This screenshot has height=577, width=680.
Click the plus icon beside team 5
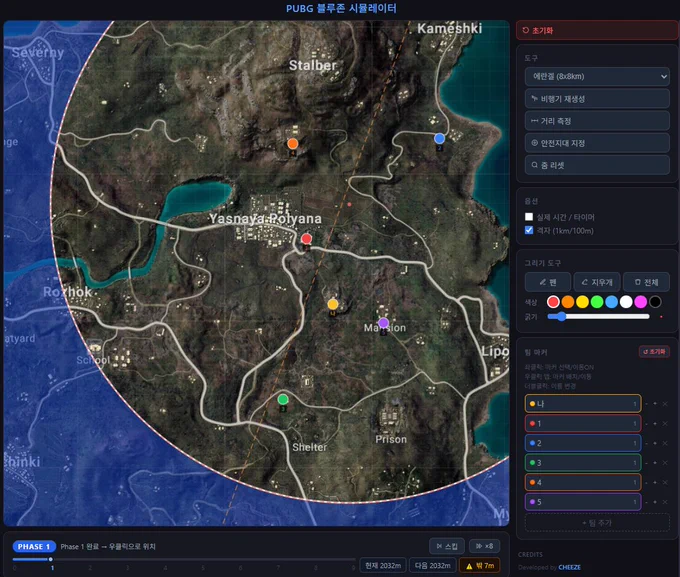[x=655, y=502]
